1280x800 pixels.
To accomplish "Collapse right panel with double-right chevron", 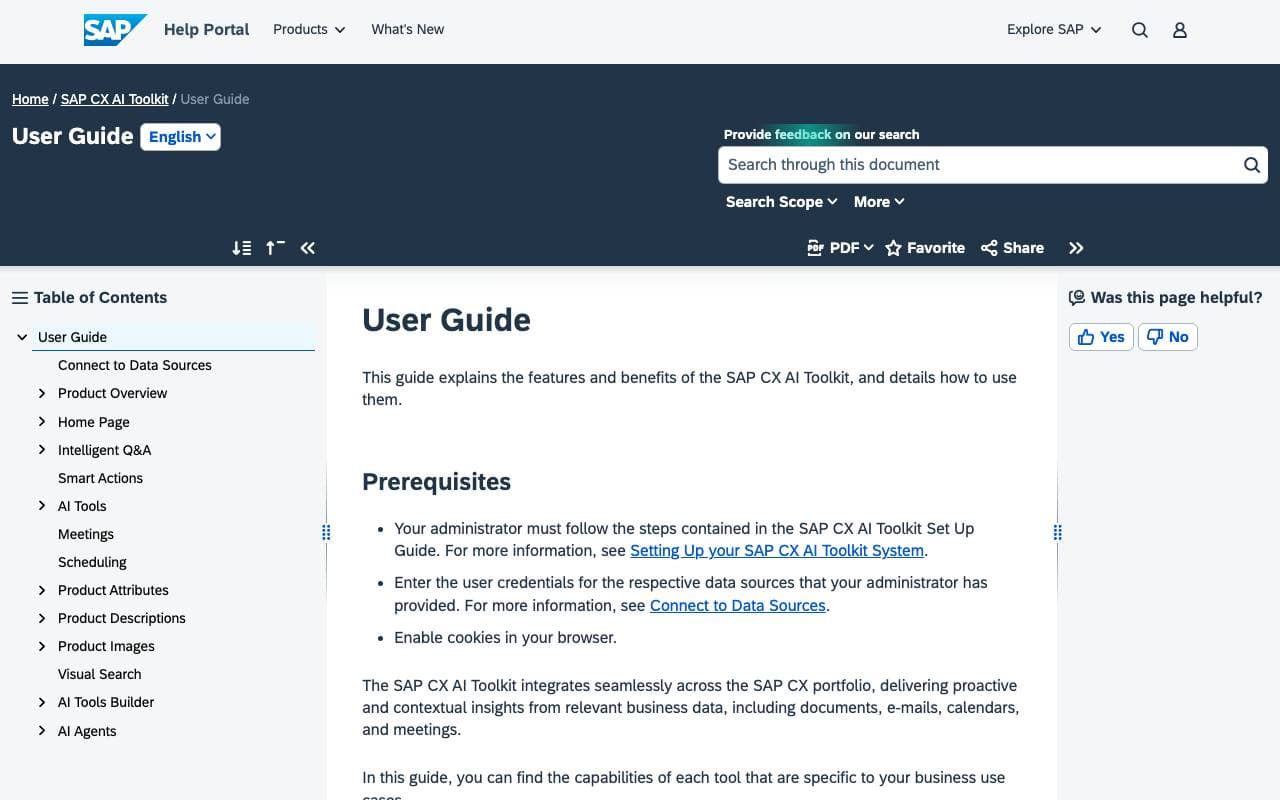I will click(x=1076, y=248).
